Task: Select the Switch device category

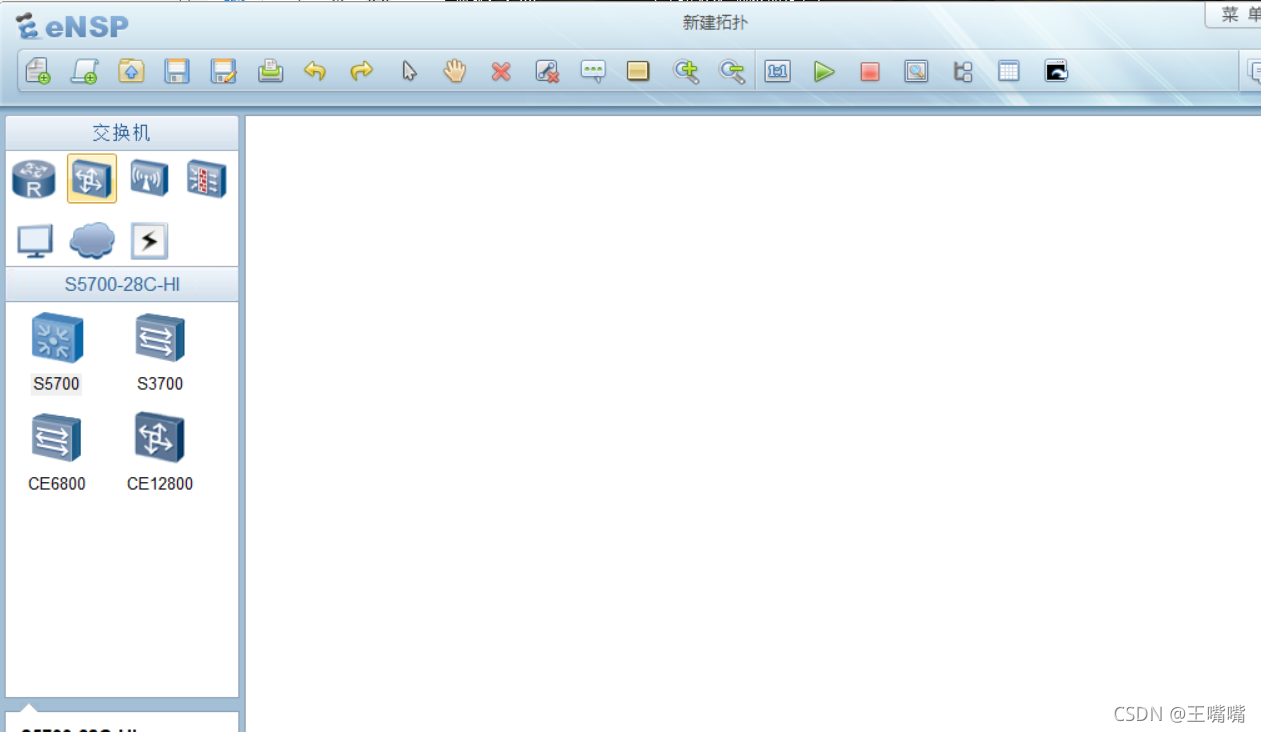Action: click(x=92, y=178)
